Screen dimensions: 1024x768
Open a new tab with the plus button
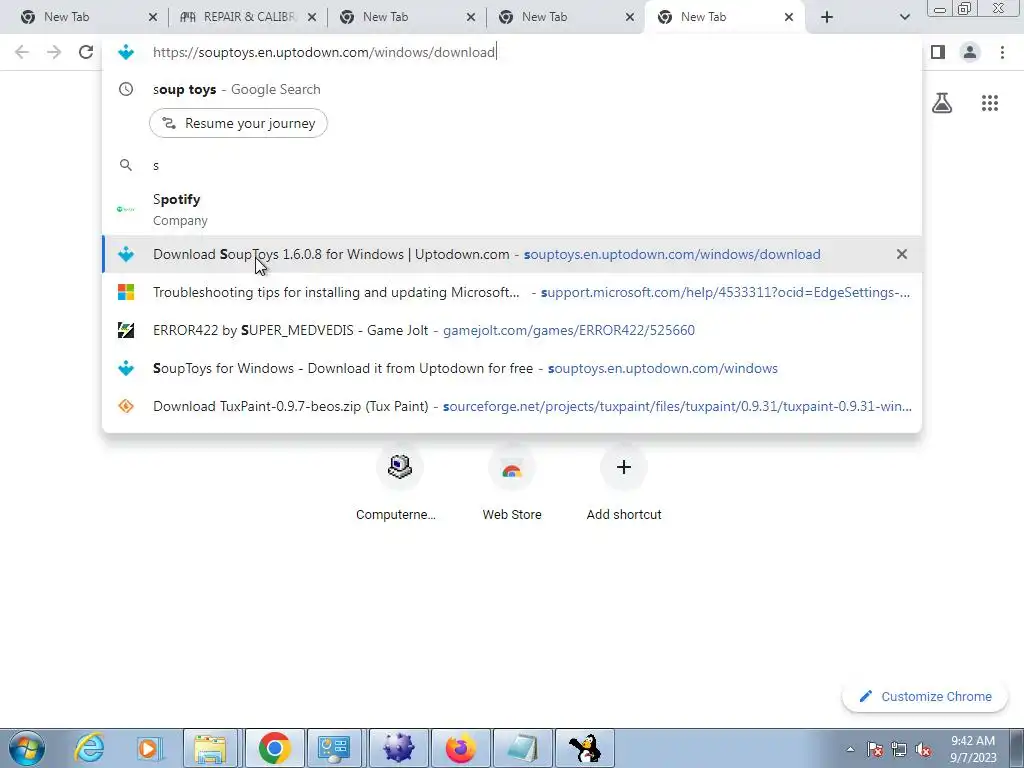[x=827, y=17]
